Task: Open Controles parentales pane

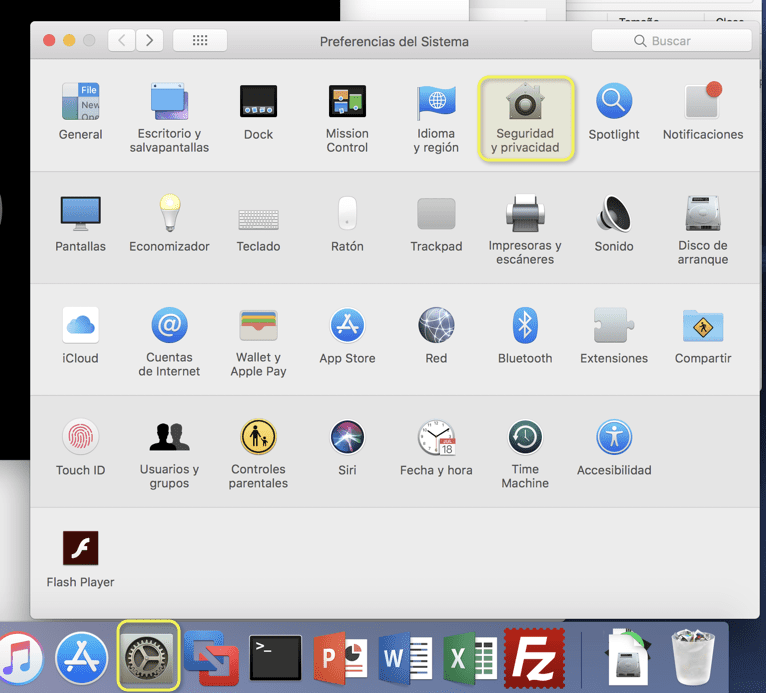Action: (258, 453)
